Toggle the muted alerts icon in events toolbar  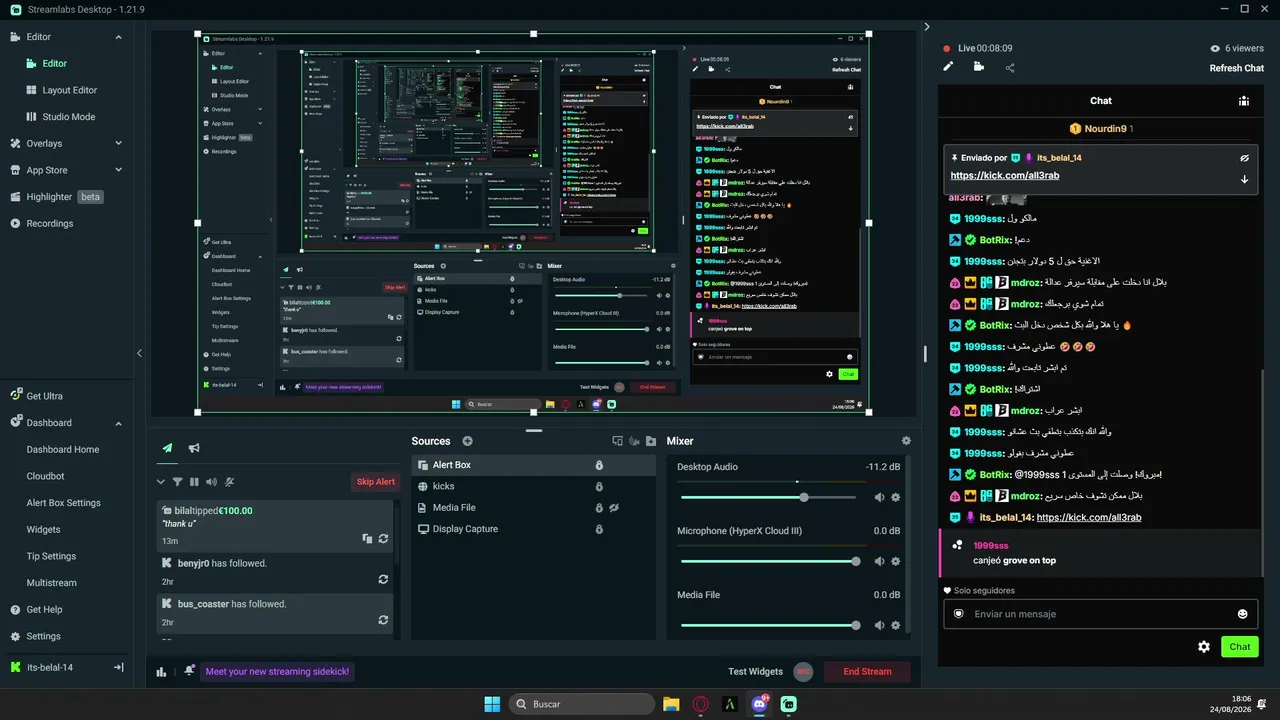pos(230,482)
